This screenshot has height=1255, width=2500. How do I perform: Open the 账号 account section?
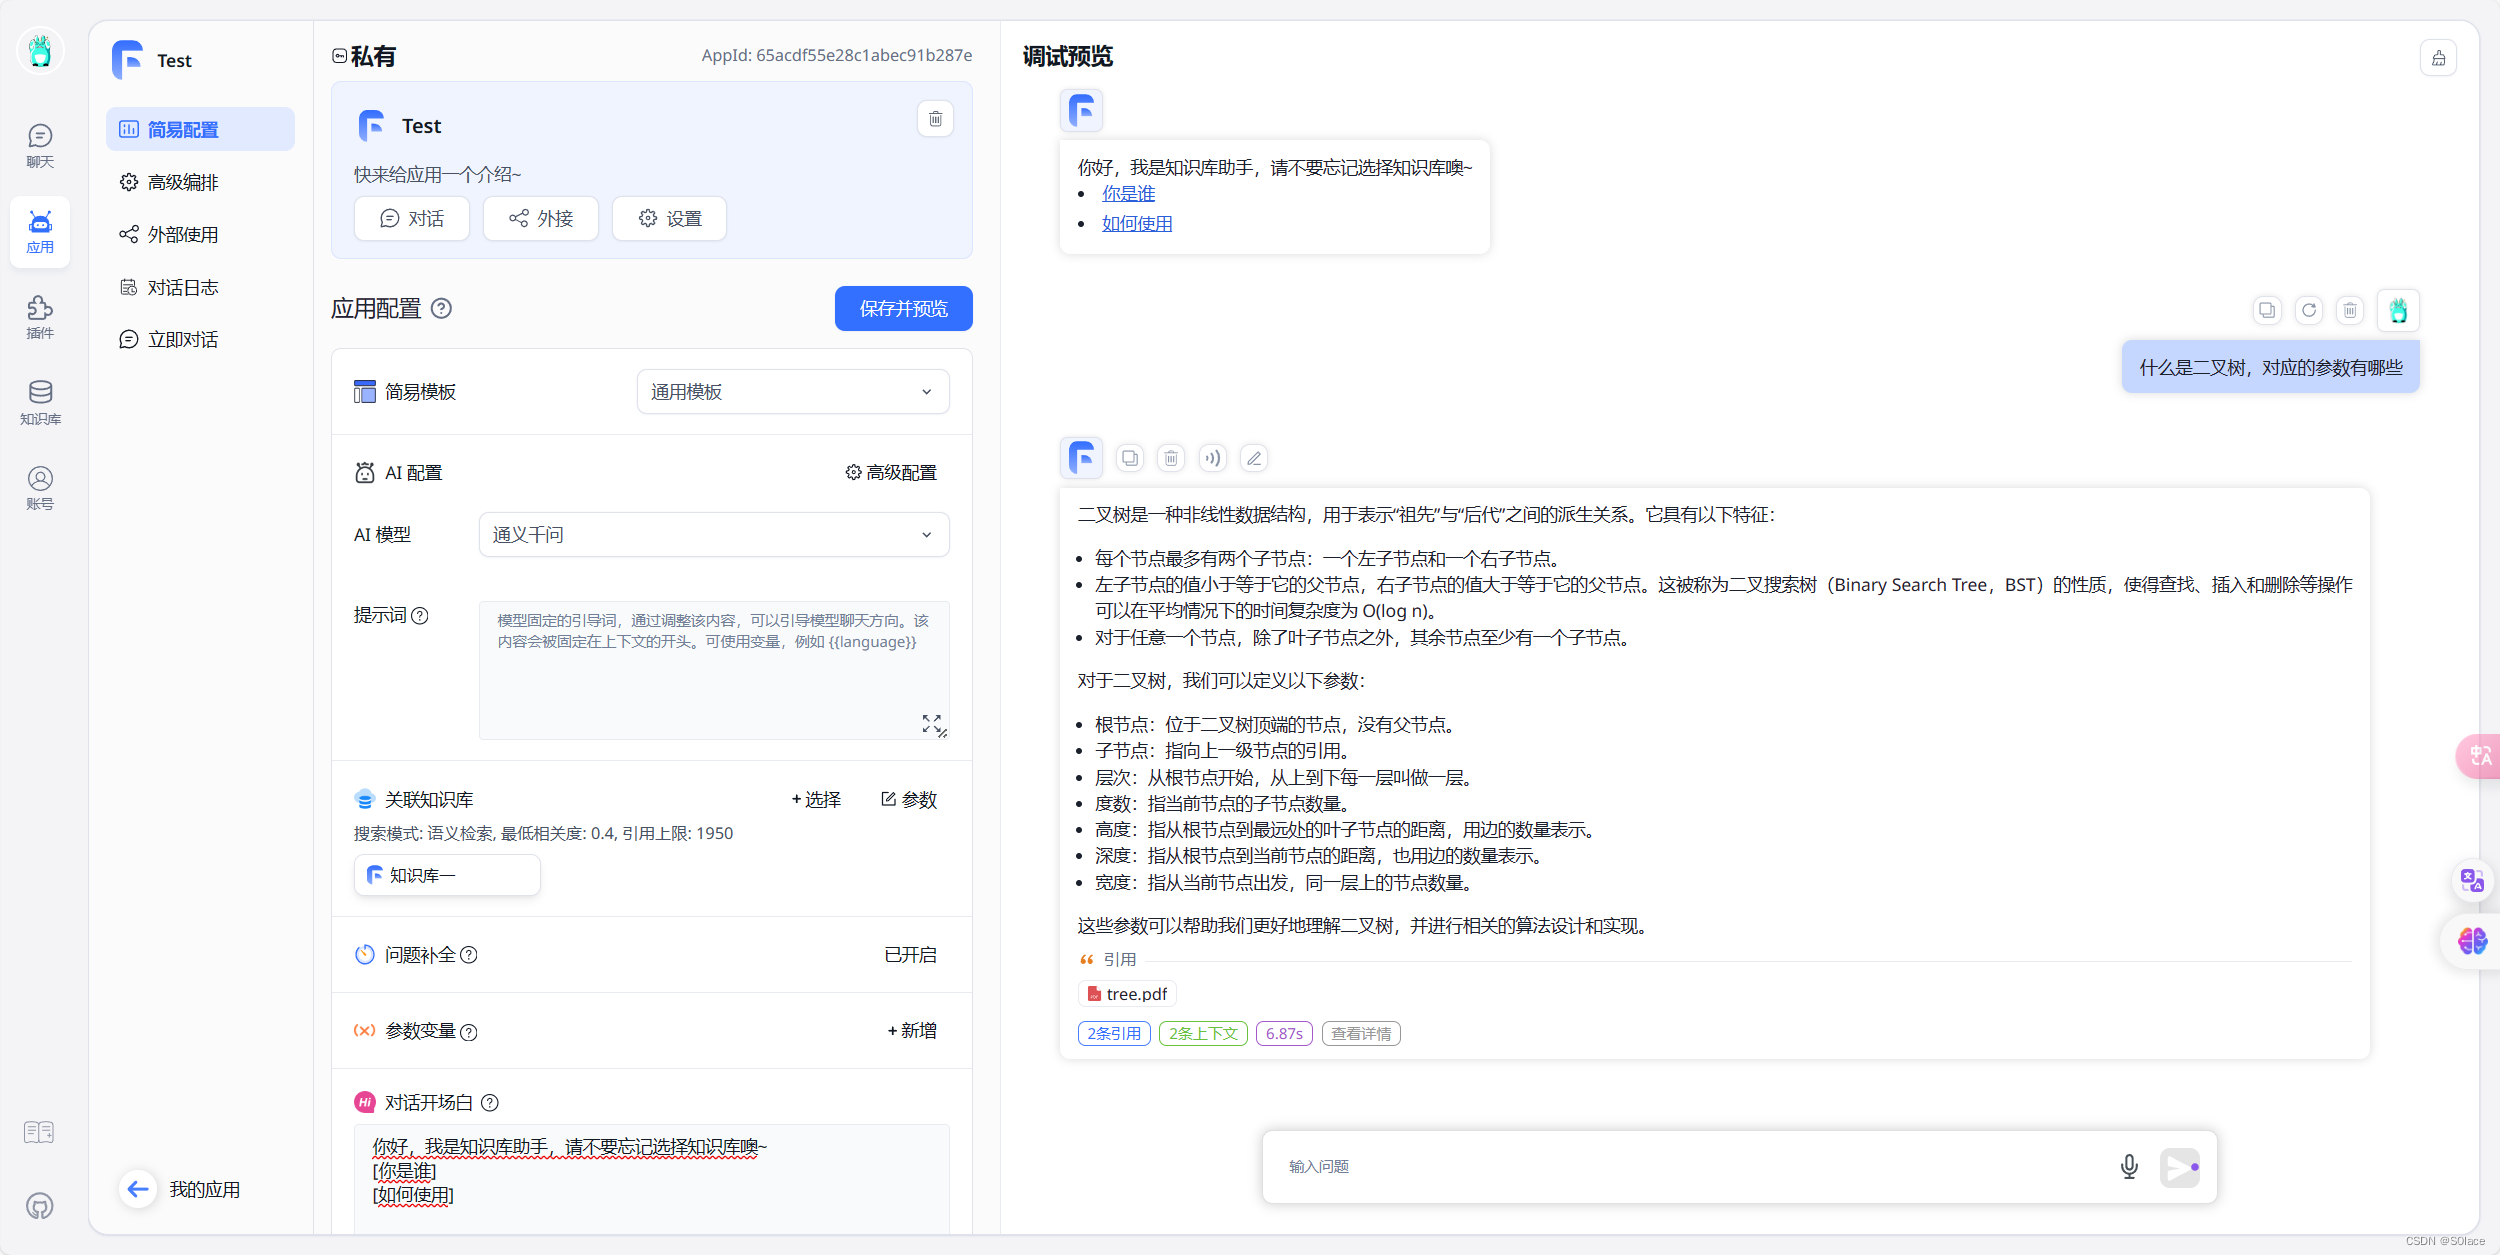coord(40,488)
